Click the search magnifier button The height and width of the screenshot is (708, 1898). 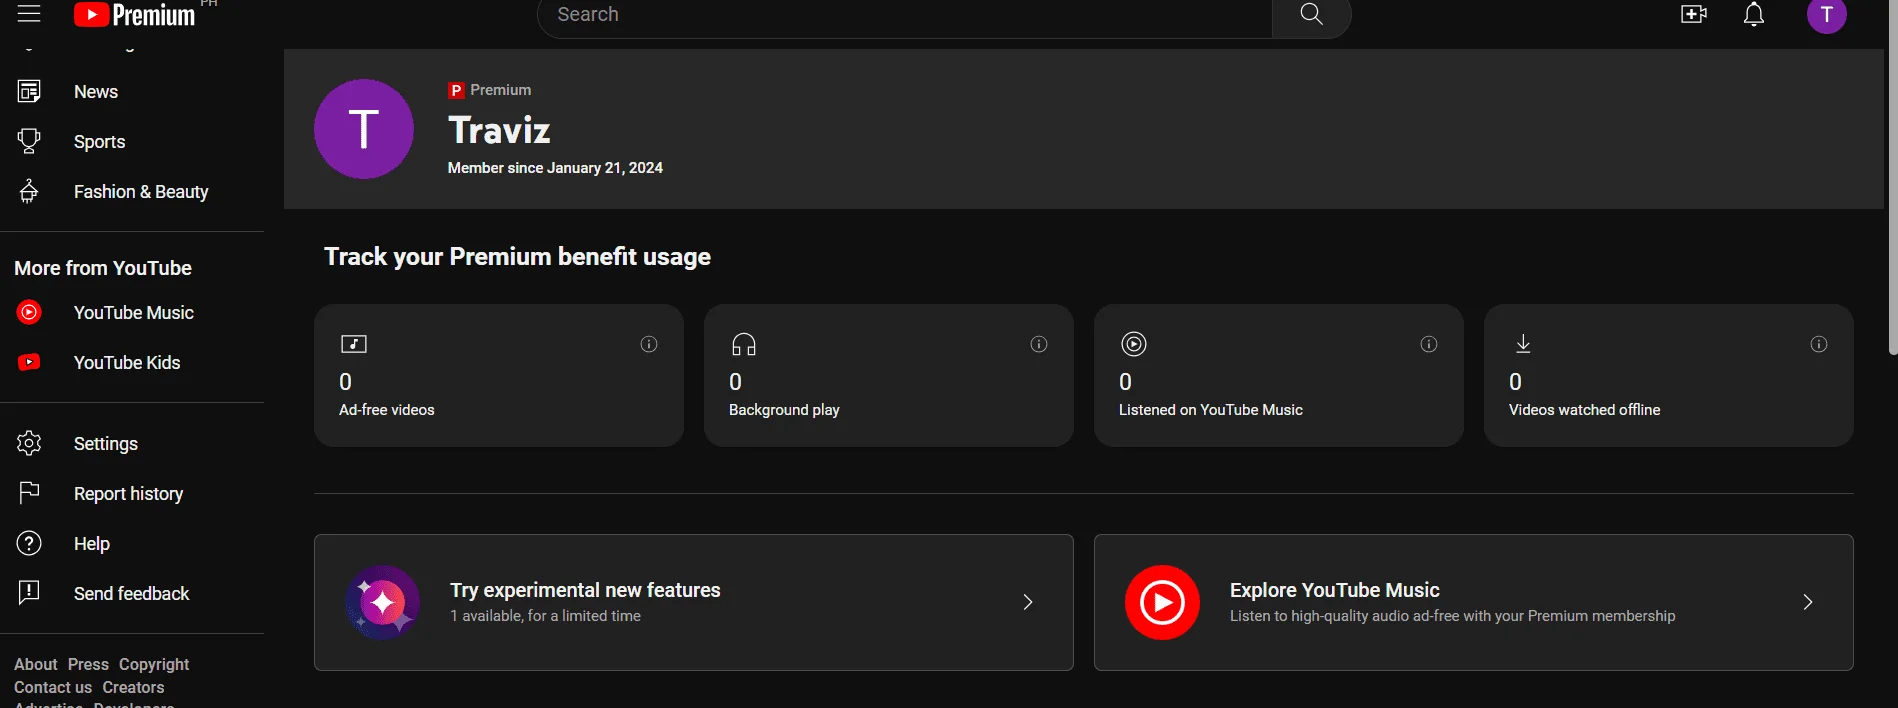1311,14
